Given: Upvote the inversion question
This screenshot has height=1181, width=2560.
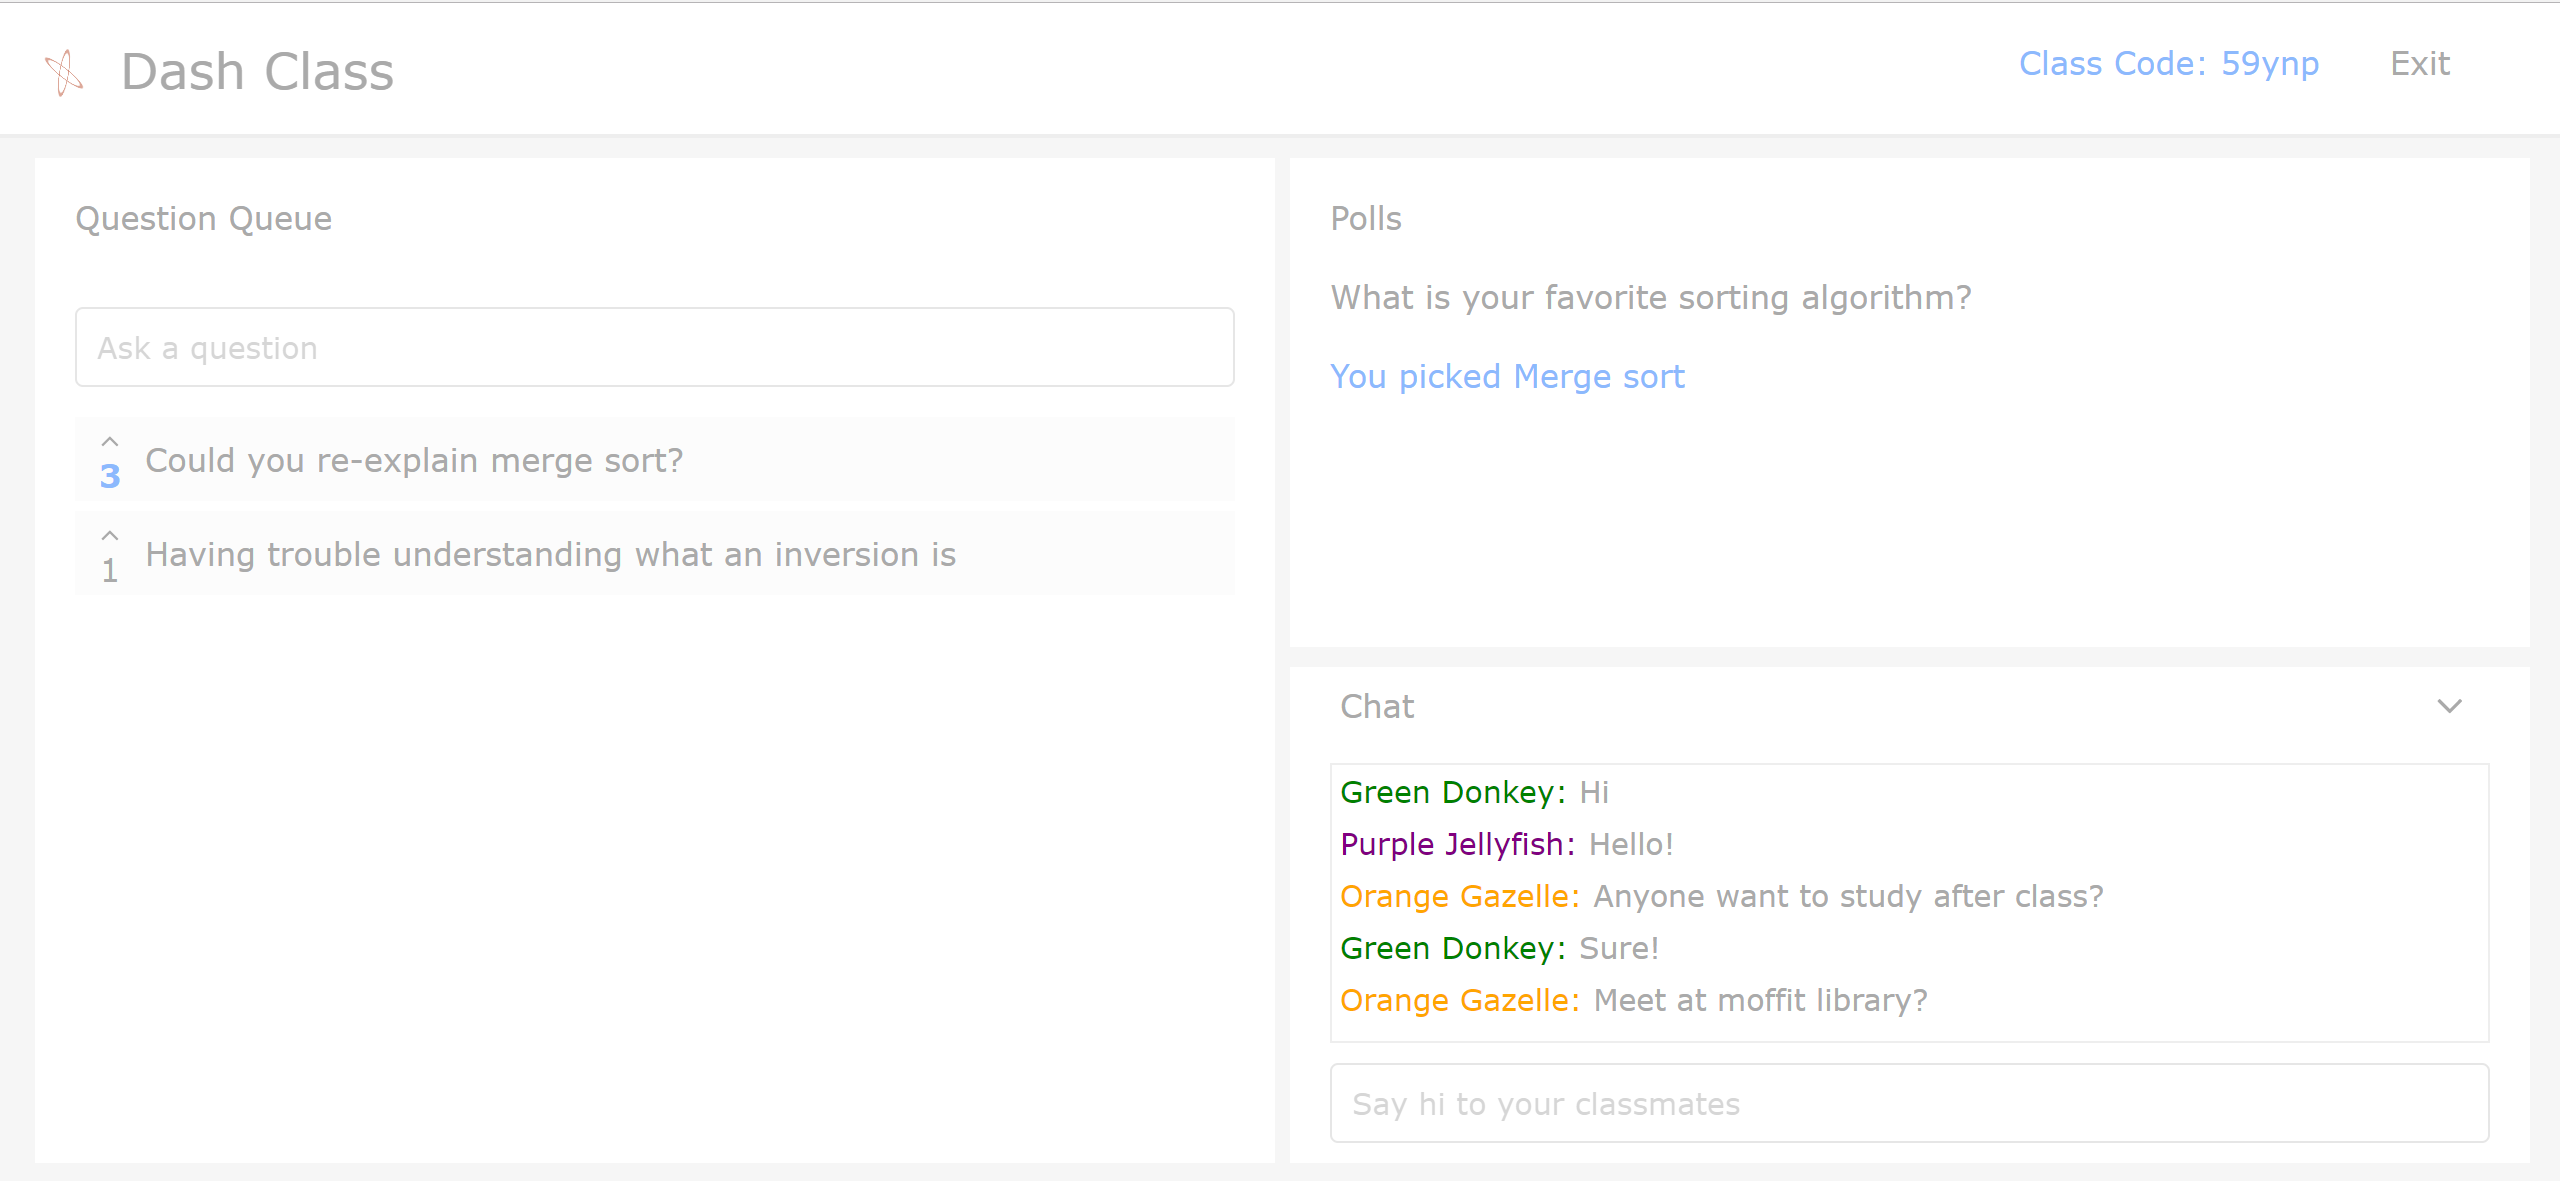Looking at the screenshot, I should (110, 536).
